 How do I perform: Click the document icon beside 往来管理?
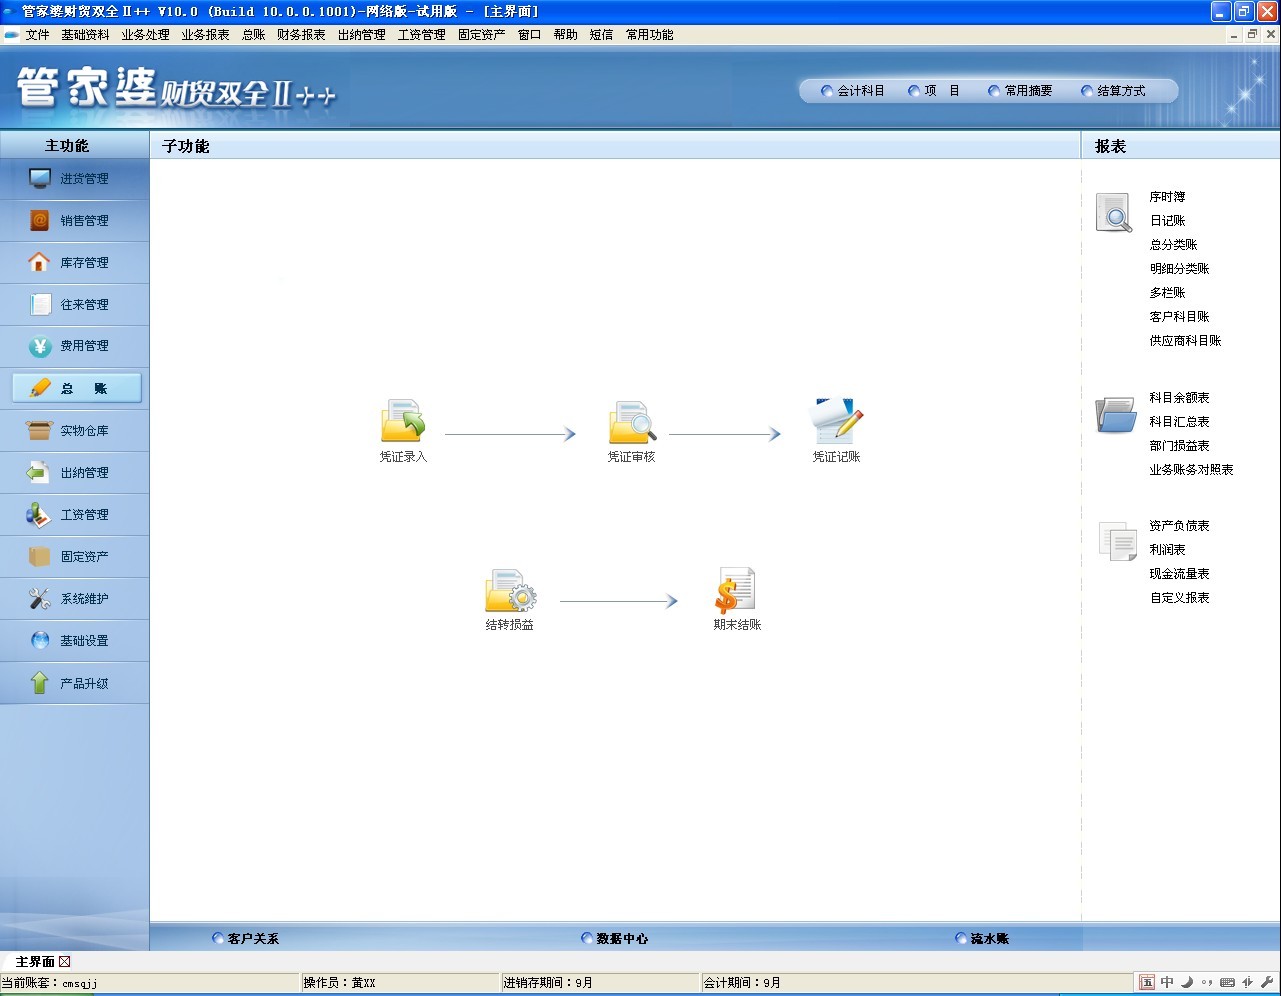coord(40,304)
